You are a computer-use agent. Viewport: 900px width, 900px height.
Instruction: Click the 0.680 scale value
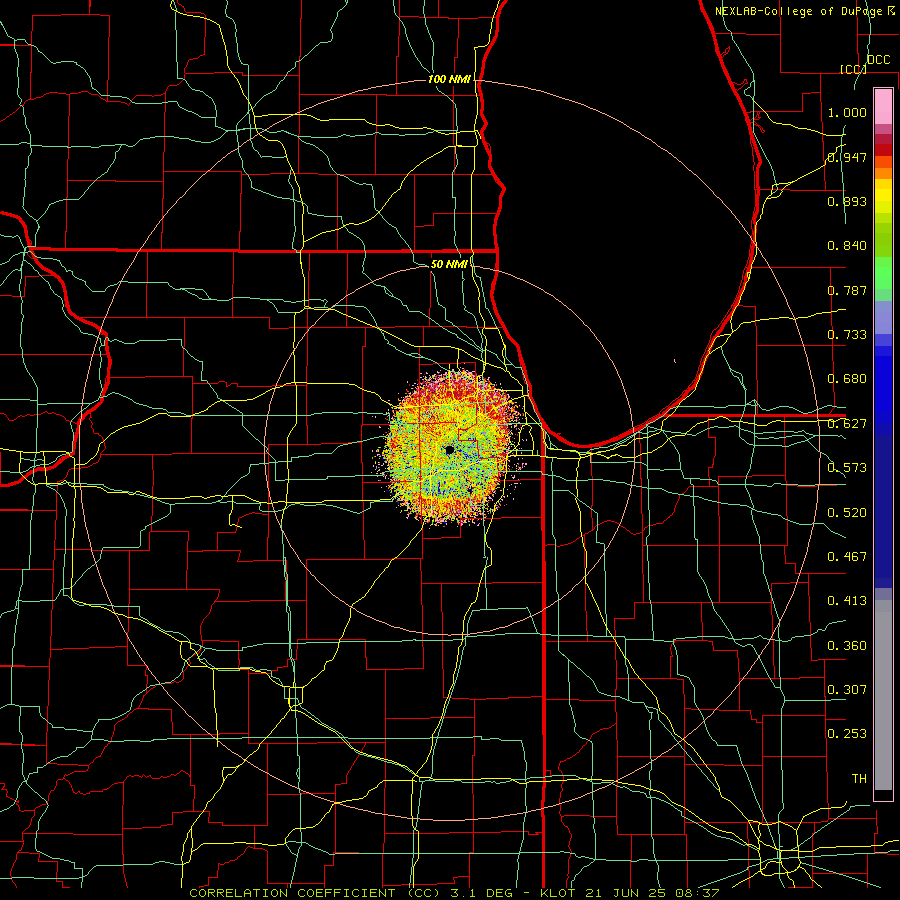(x=847, y=379)
